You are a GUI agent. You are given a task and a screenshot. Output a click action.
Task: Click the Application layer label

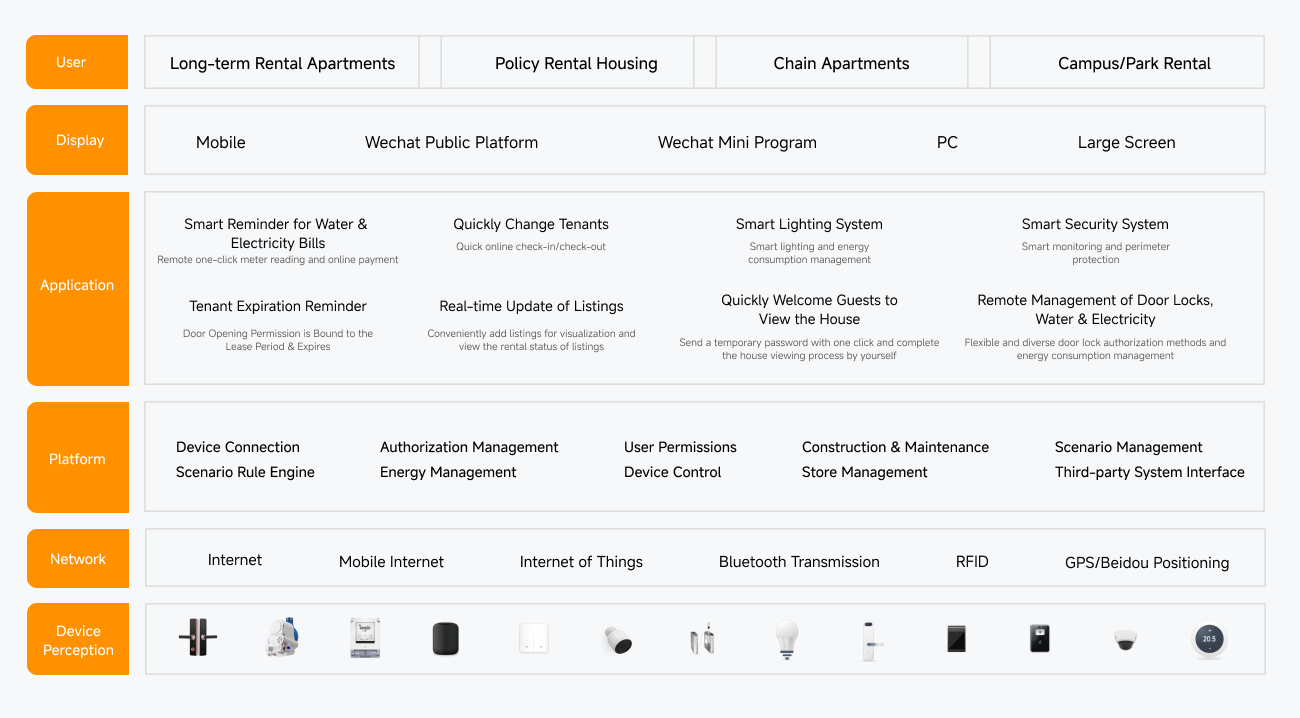point(77,285)
